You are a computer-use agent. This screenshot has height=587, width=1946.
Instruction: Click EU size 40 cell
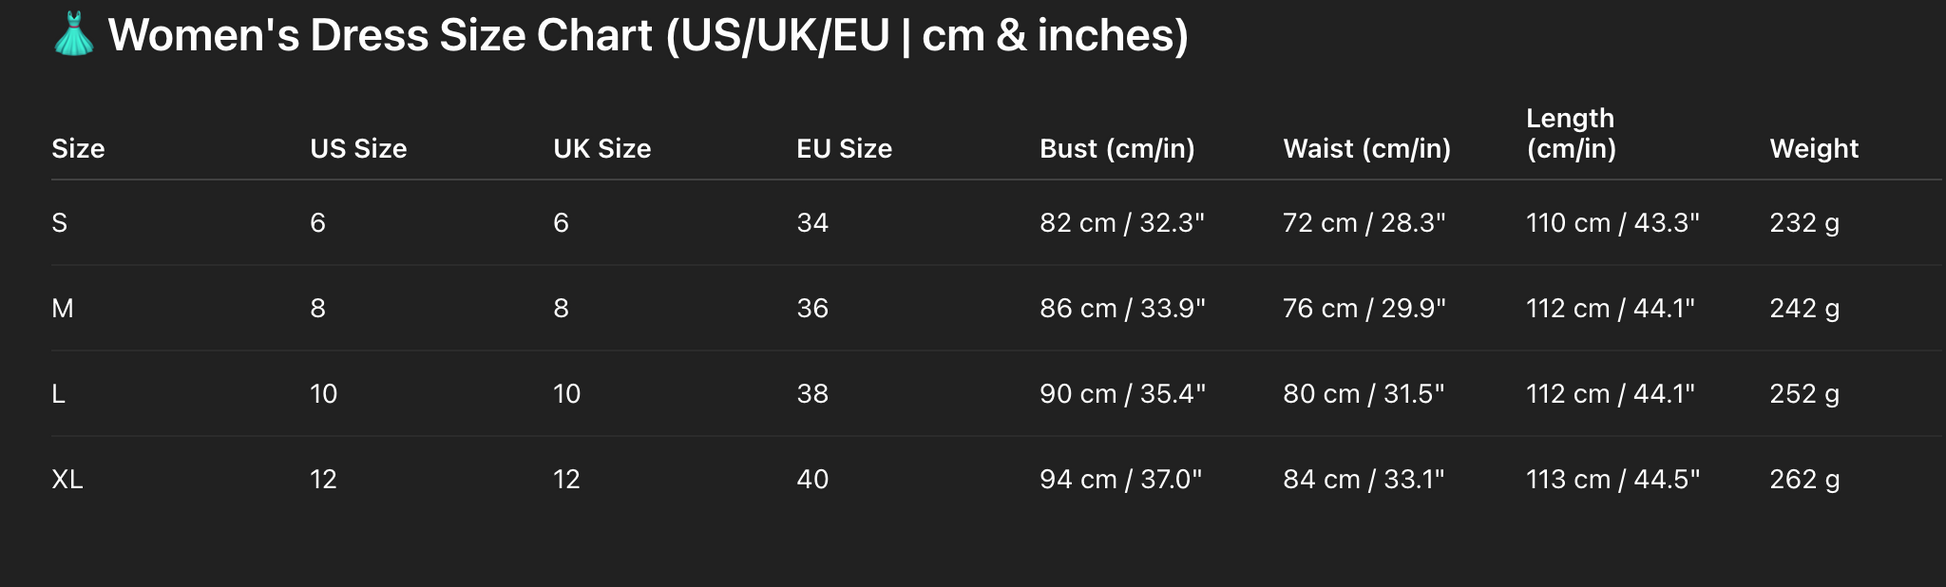coord(813,480)
